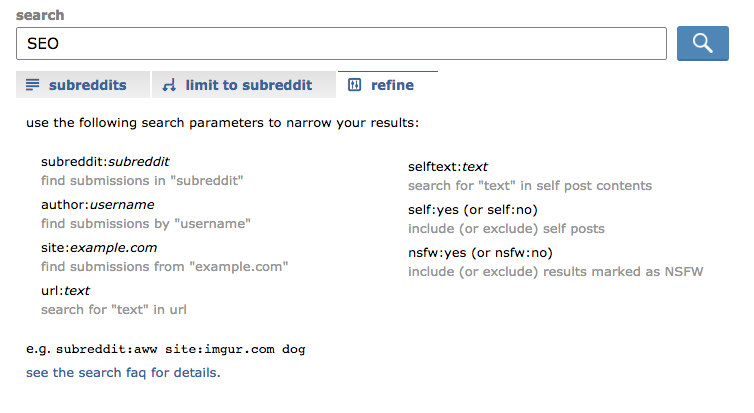The height and width of the screenshot is (413, 754).
Task: Click the subreddit:subreddit parameter
Action: click(105, 162)
